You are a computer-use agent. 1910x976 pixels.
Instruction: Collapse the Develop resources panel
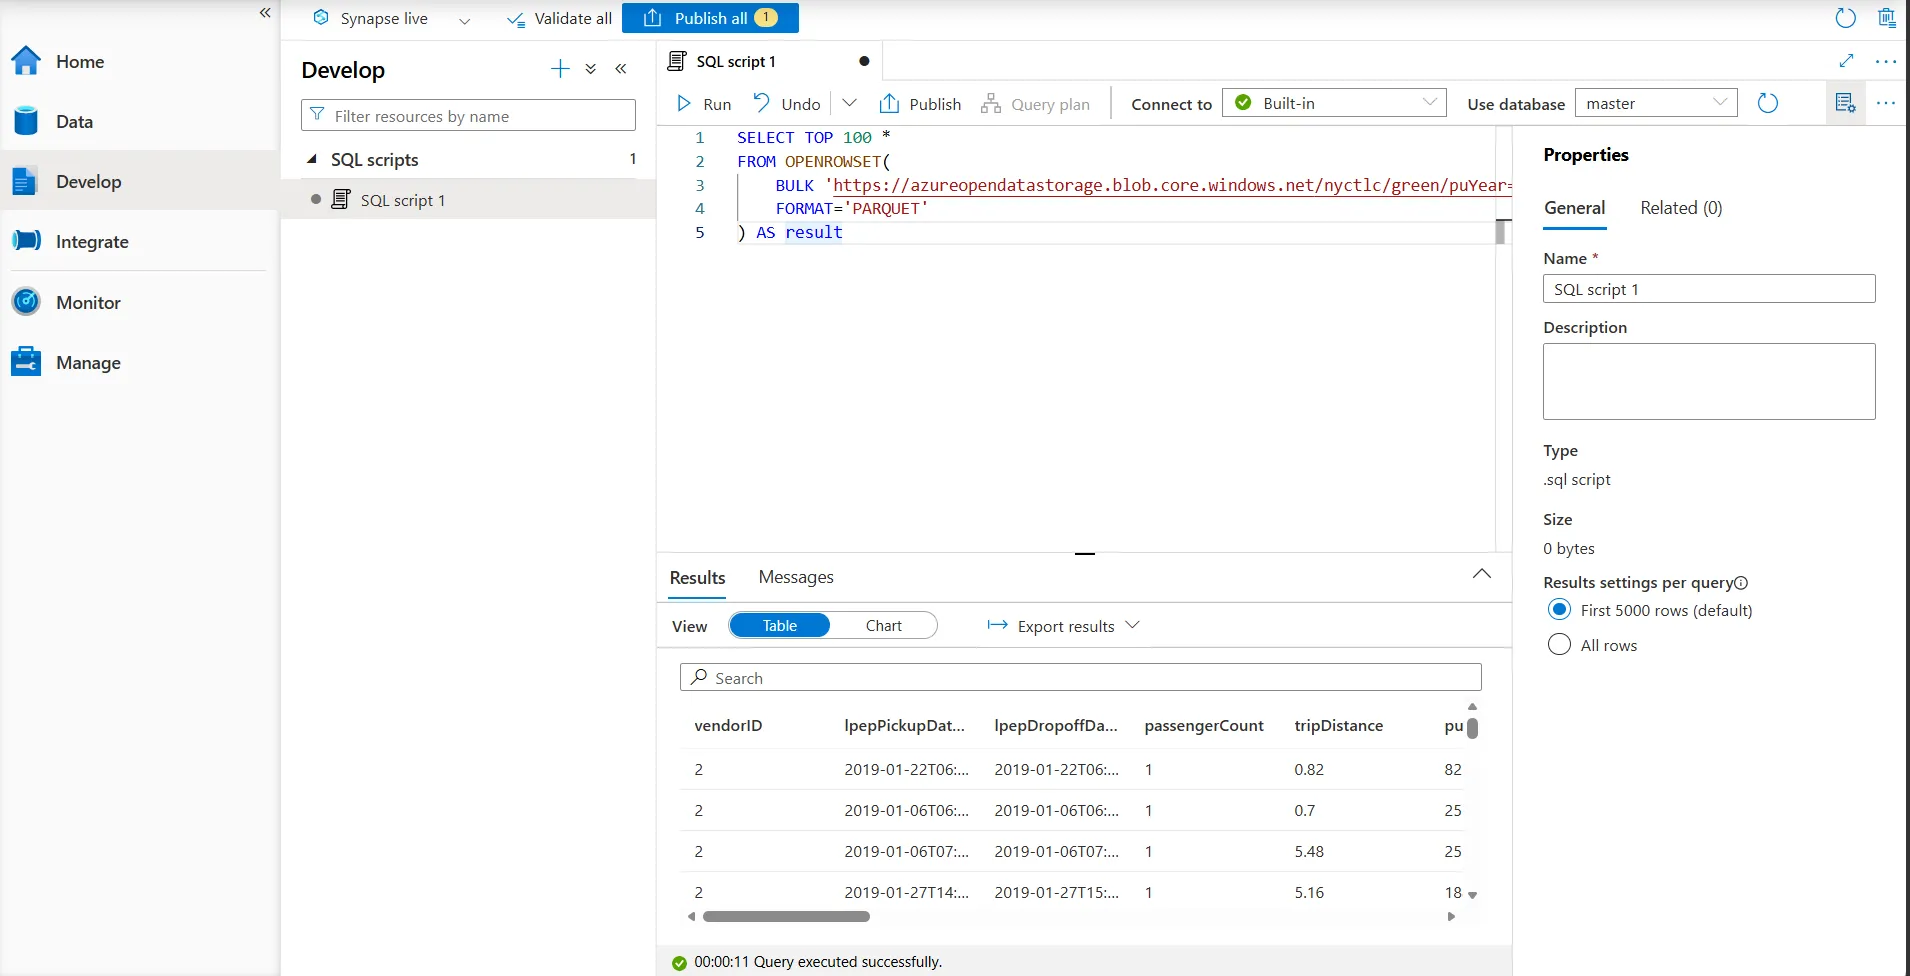pyautogui.click(x=621, y=68)
